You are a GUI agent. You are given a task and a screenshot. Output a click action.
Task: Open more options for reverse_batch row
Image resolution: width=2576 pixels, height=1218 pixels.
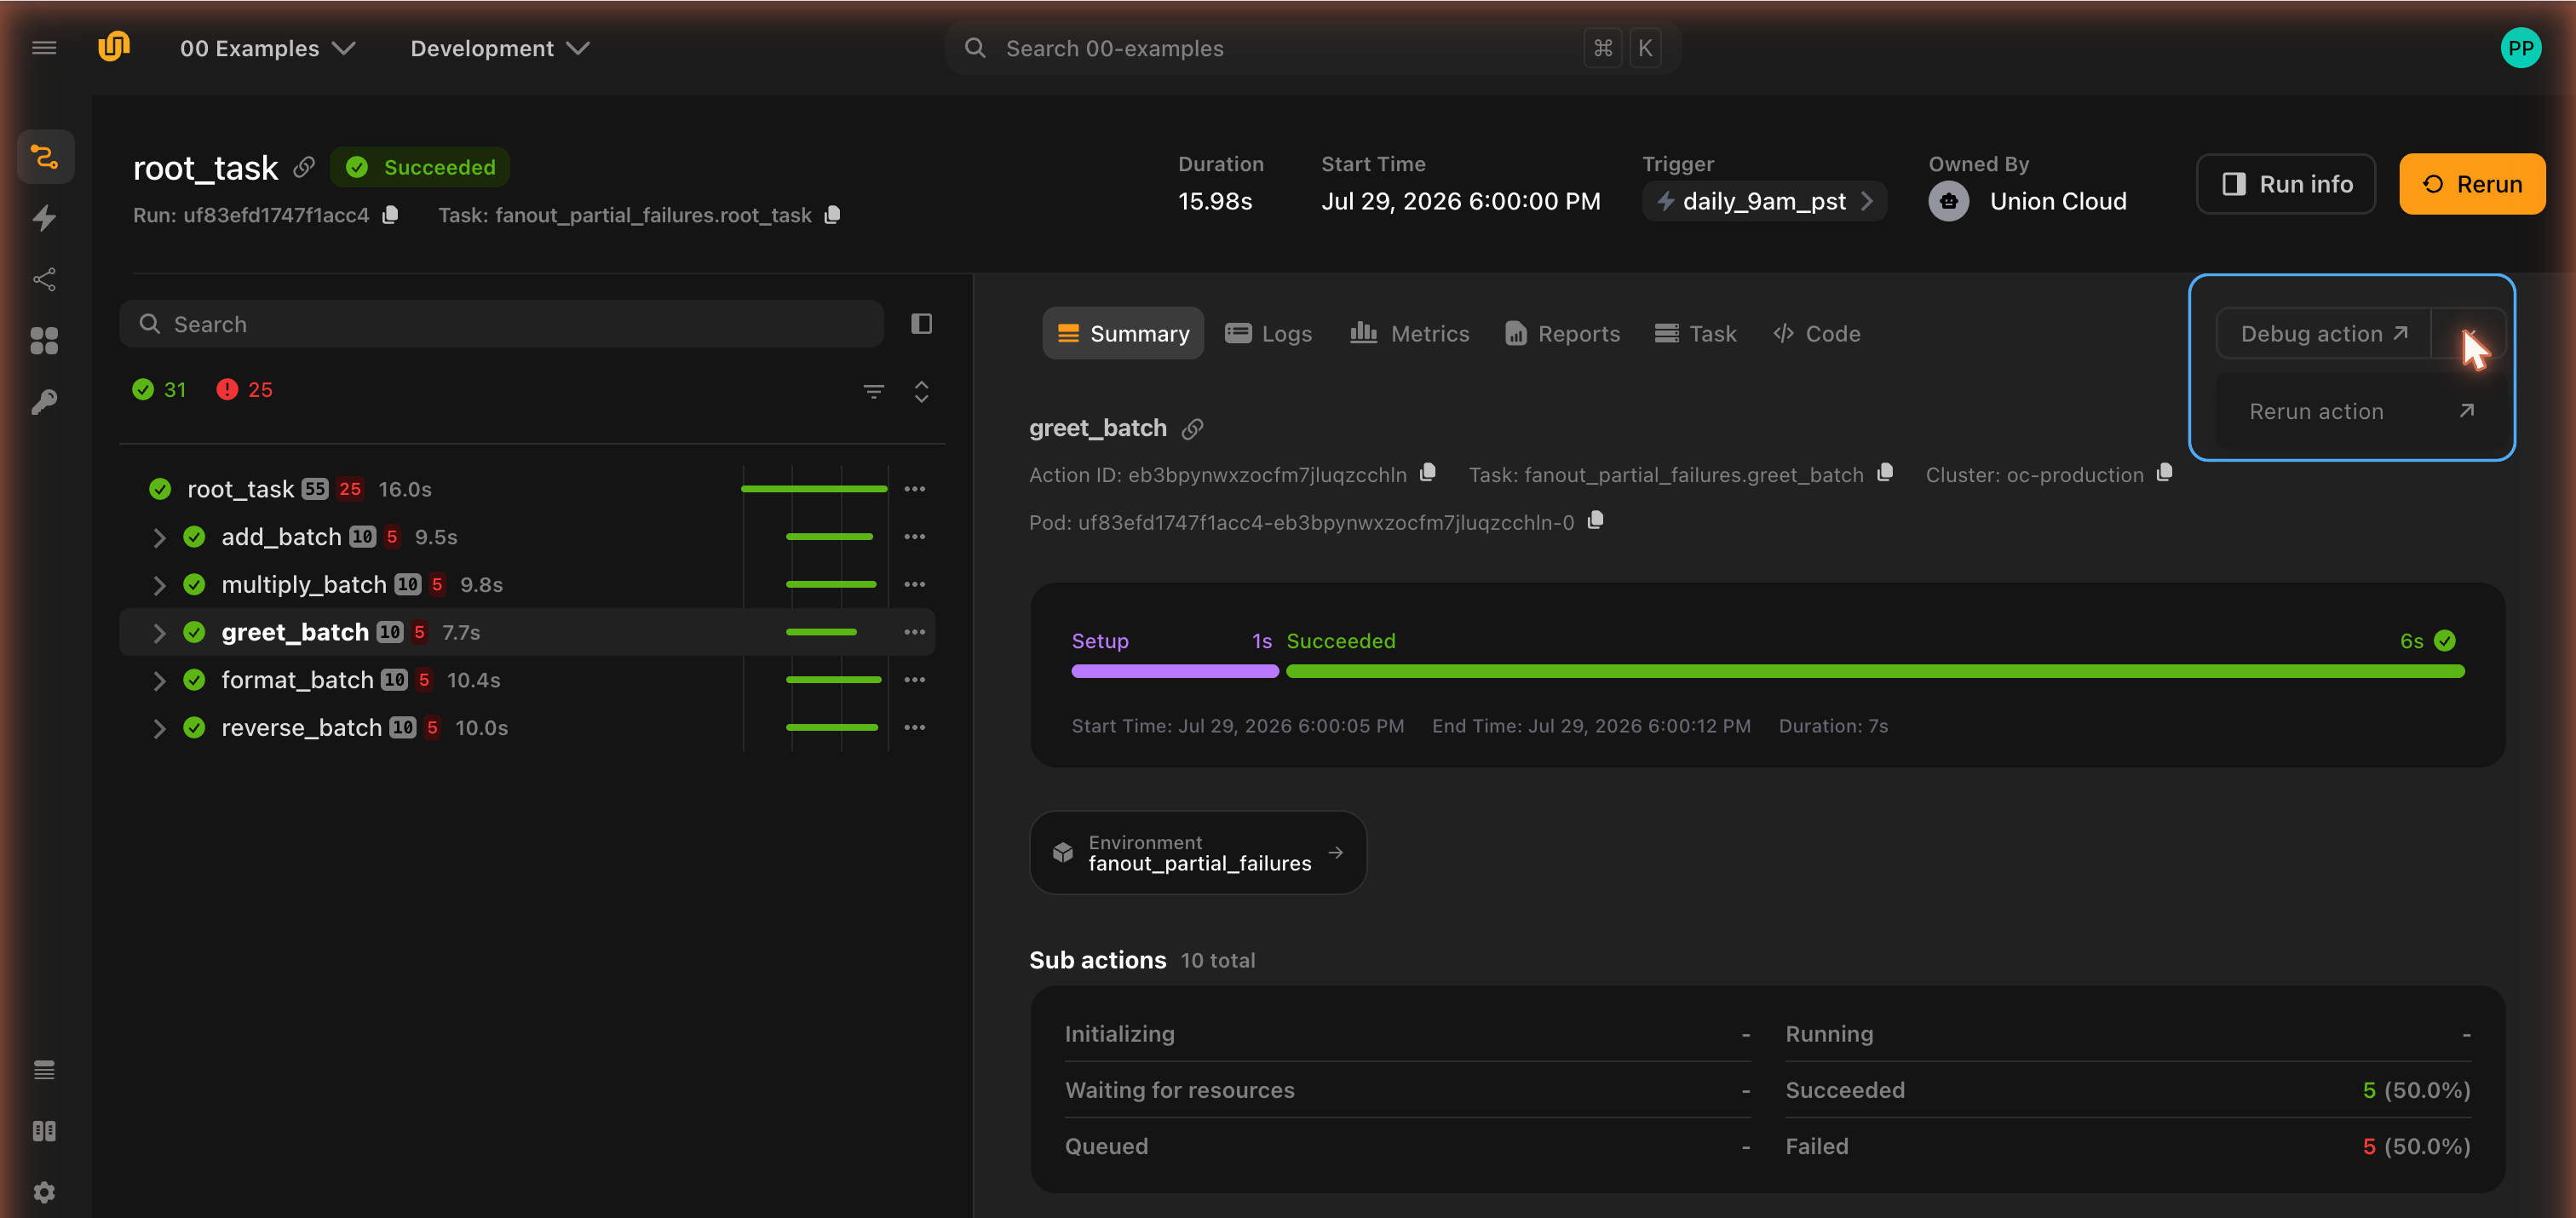click(914, 727)
